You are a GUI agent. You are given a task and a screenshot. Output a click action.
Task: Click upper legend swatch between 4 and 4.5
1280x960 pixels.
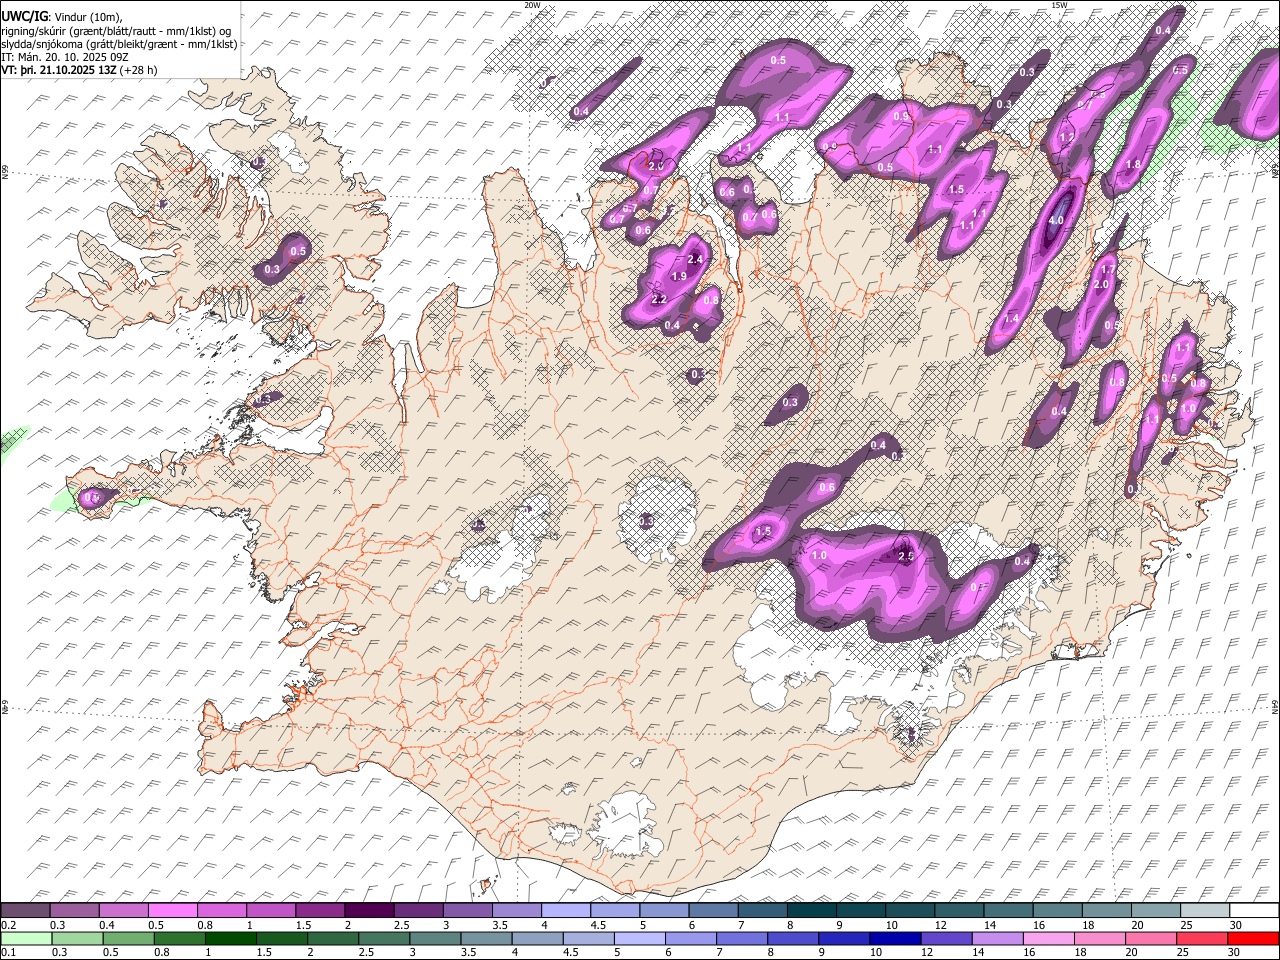(566, 911)
